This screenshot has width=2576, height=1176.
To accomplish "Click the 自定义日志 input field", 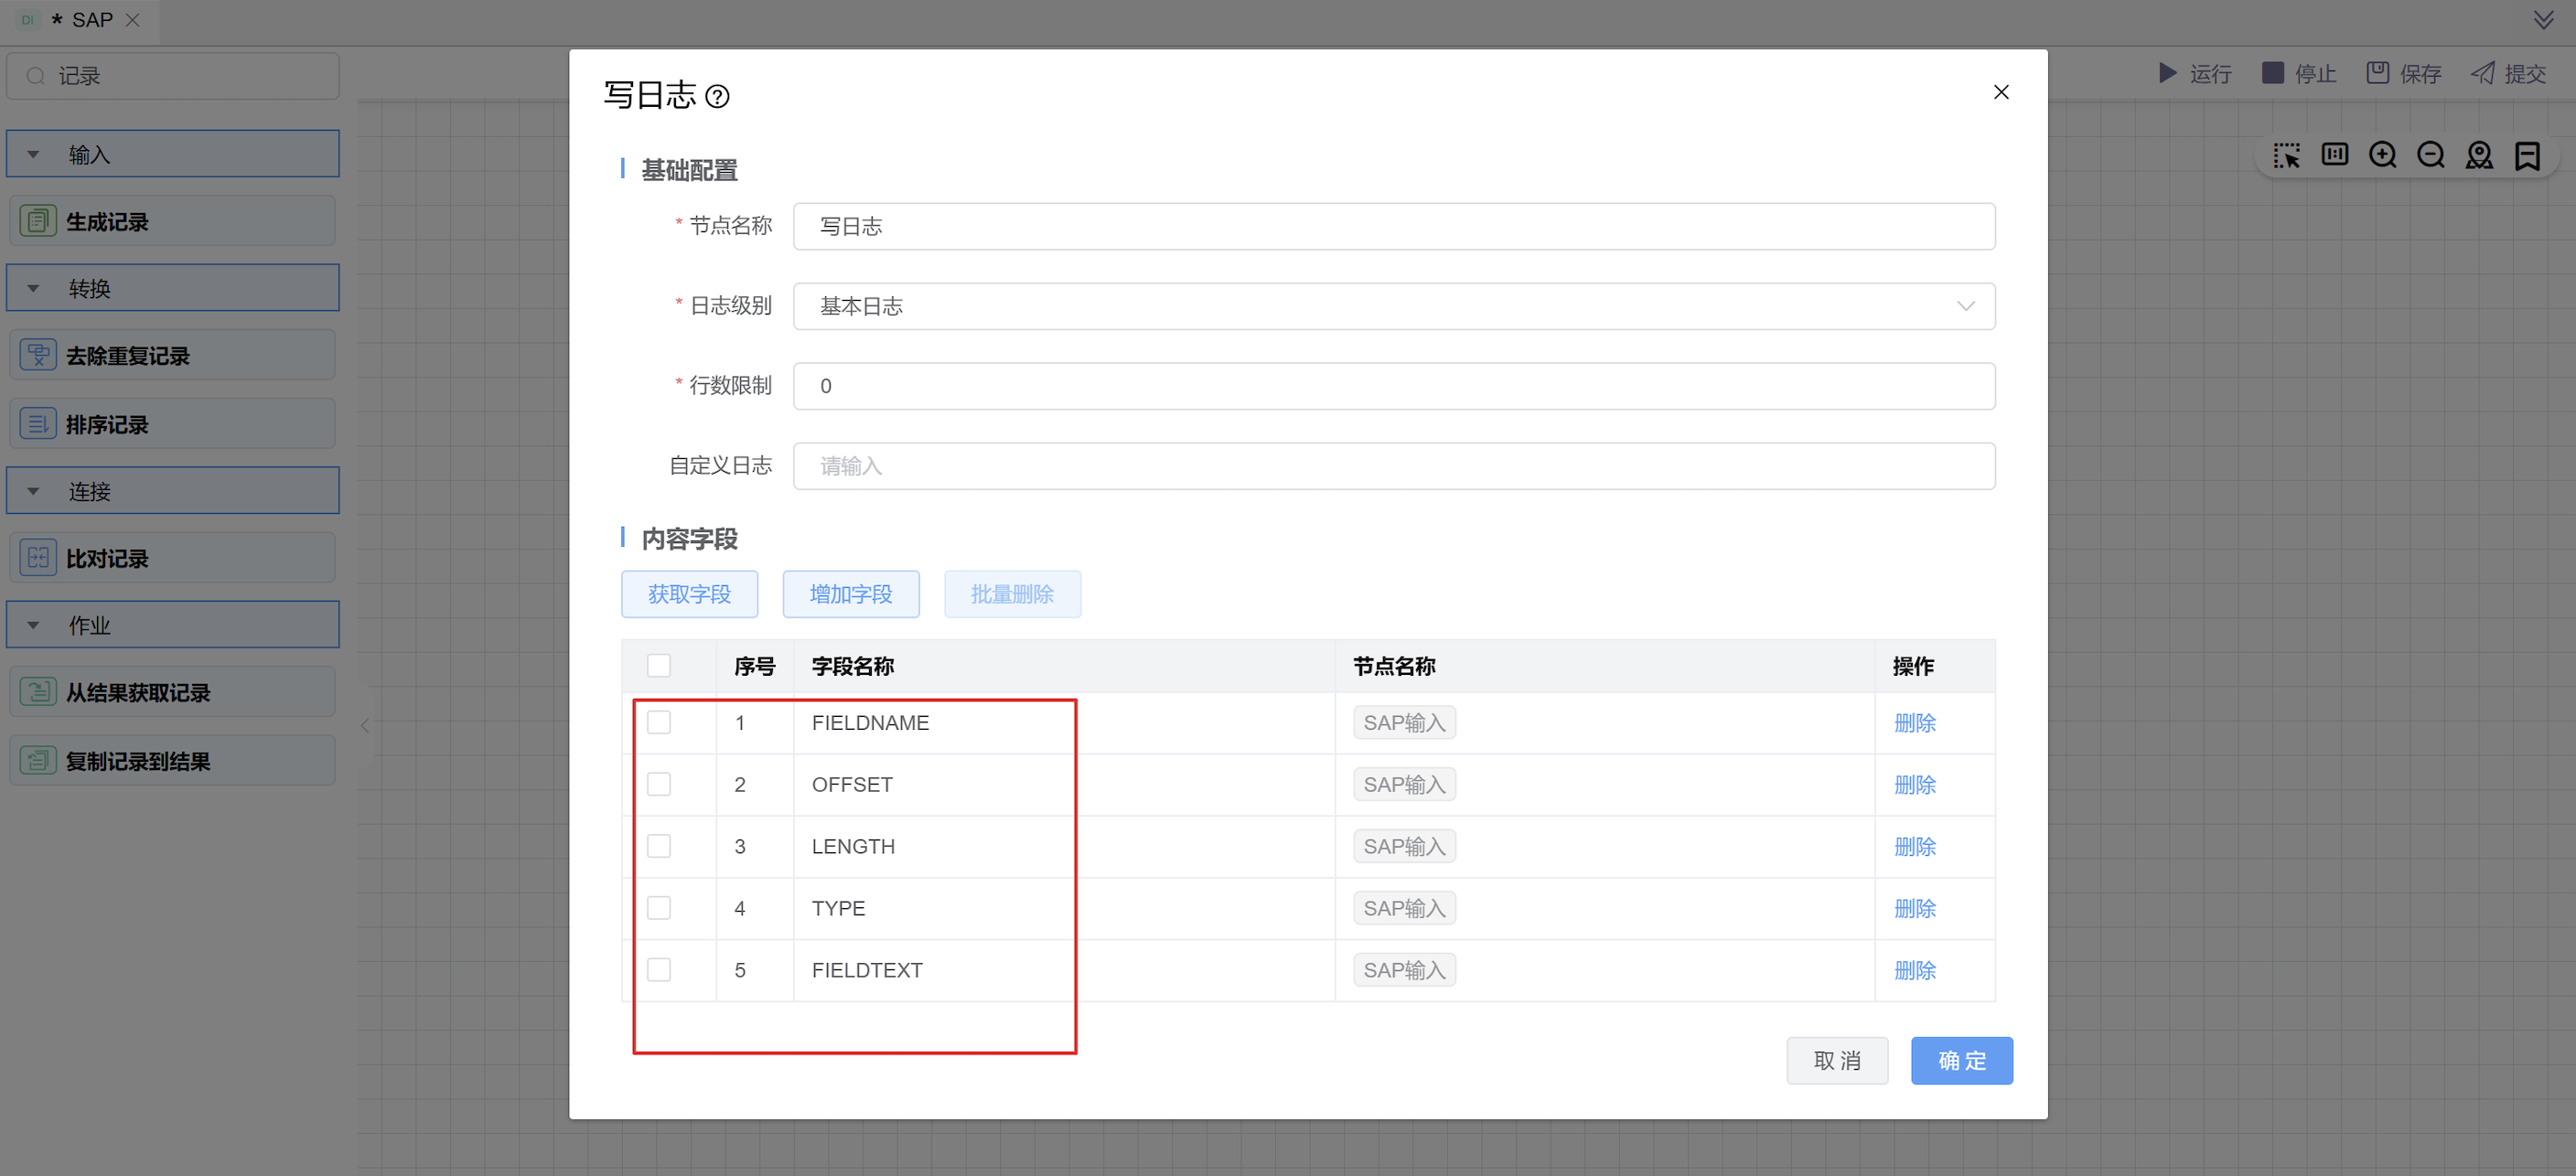I will [1393, 466].
